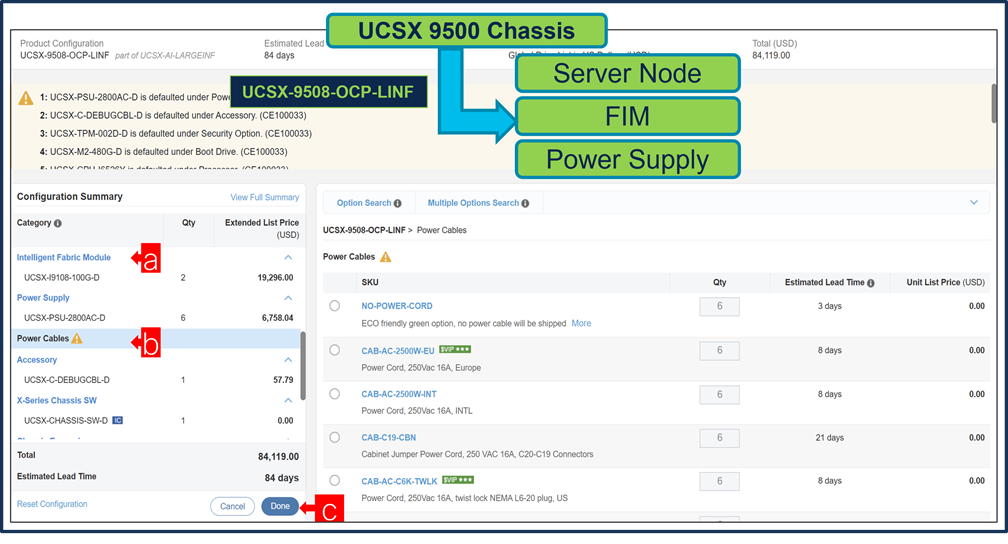This screenshot has width=1008, height=544.
Task: Select X-Series Chassis SW category
Action: [x=57, y=400]
